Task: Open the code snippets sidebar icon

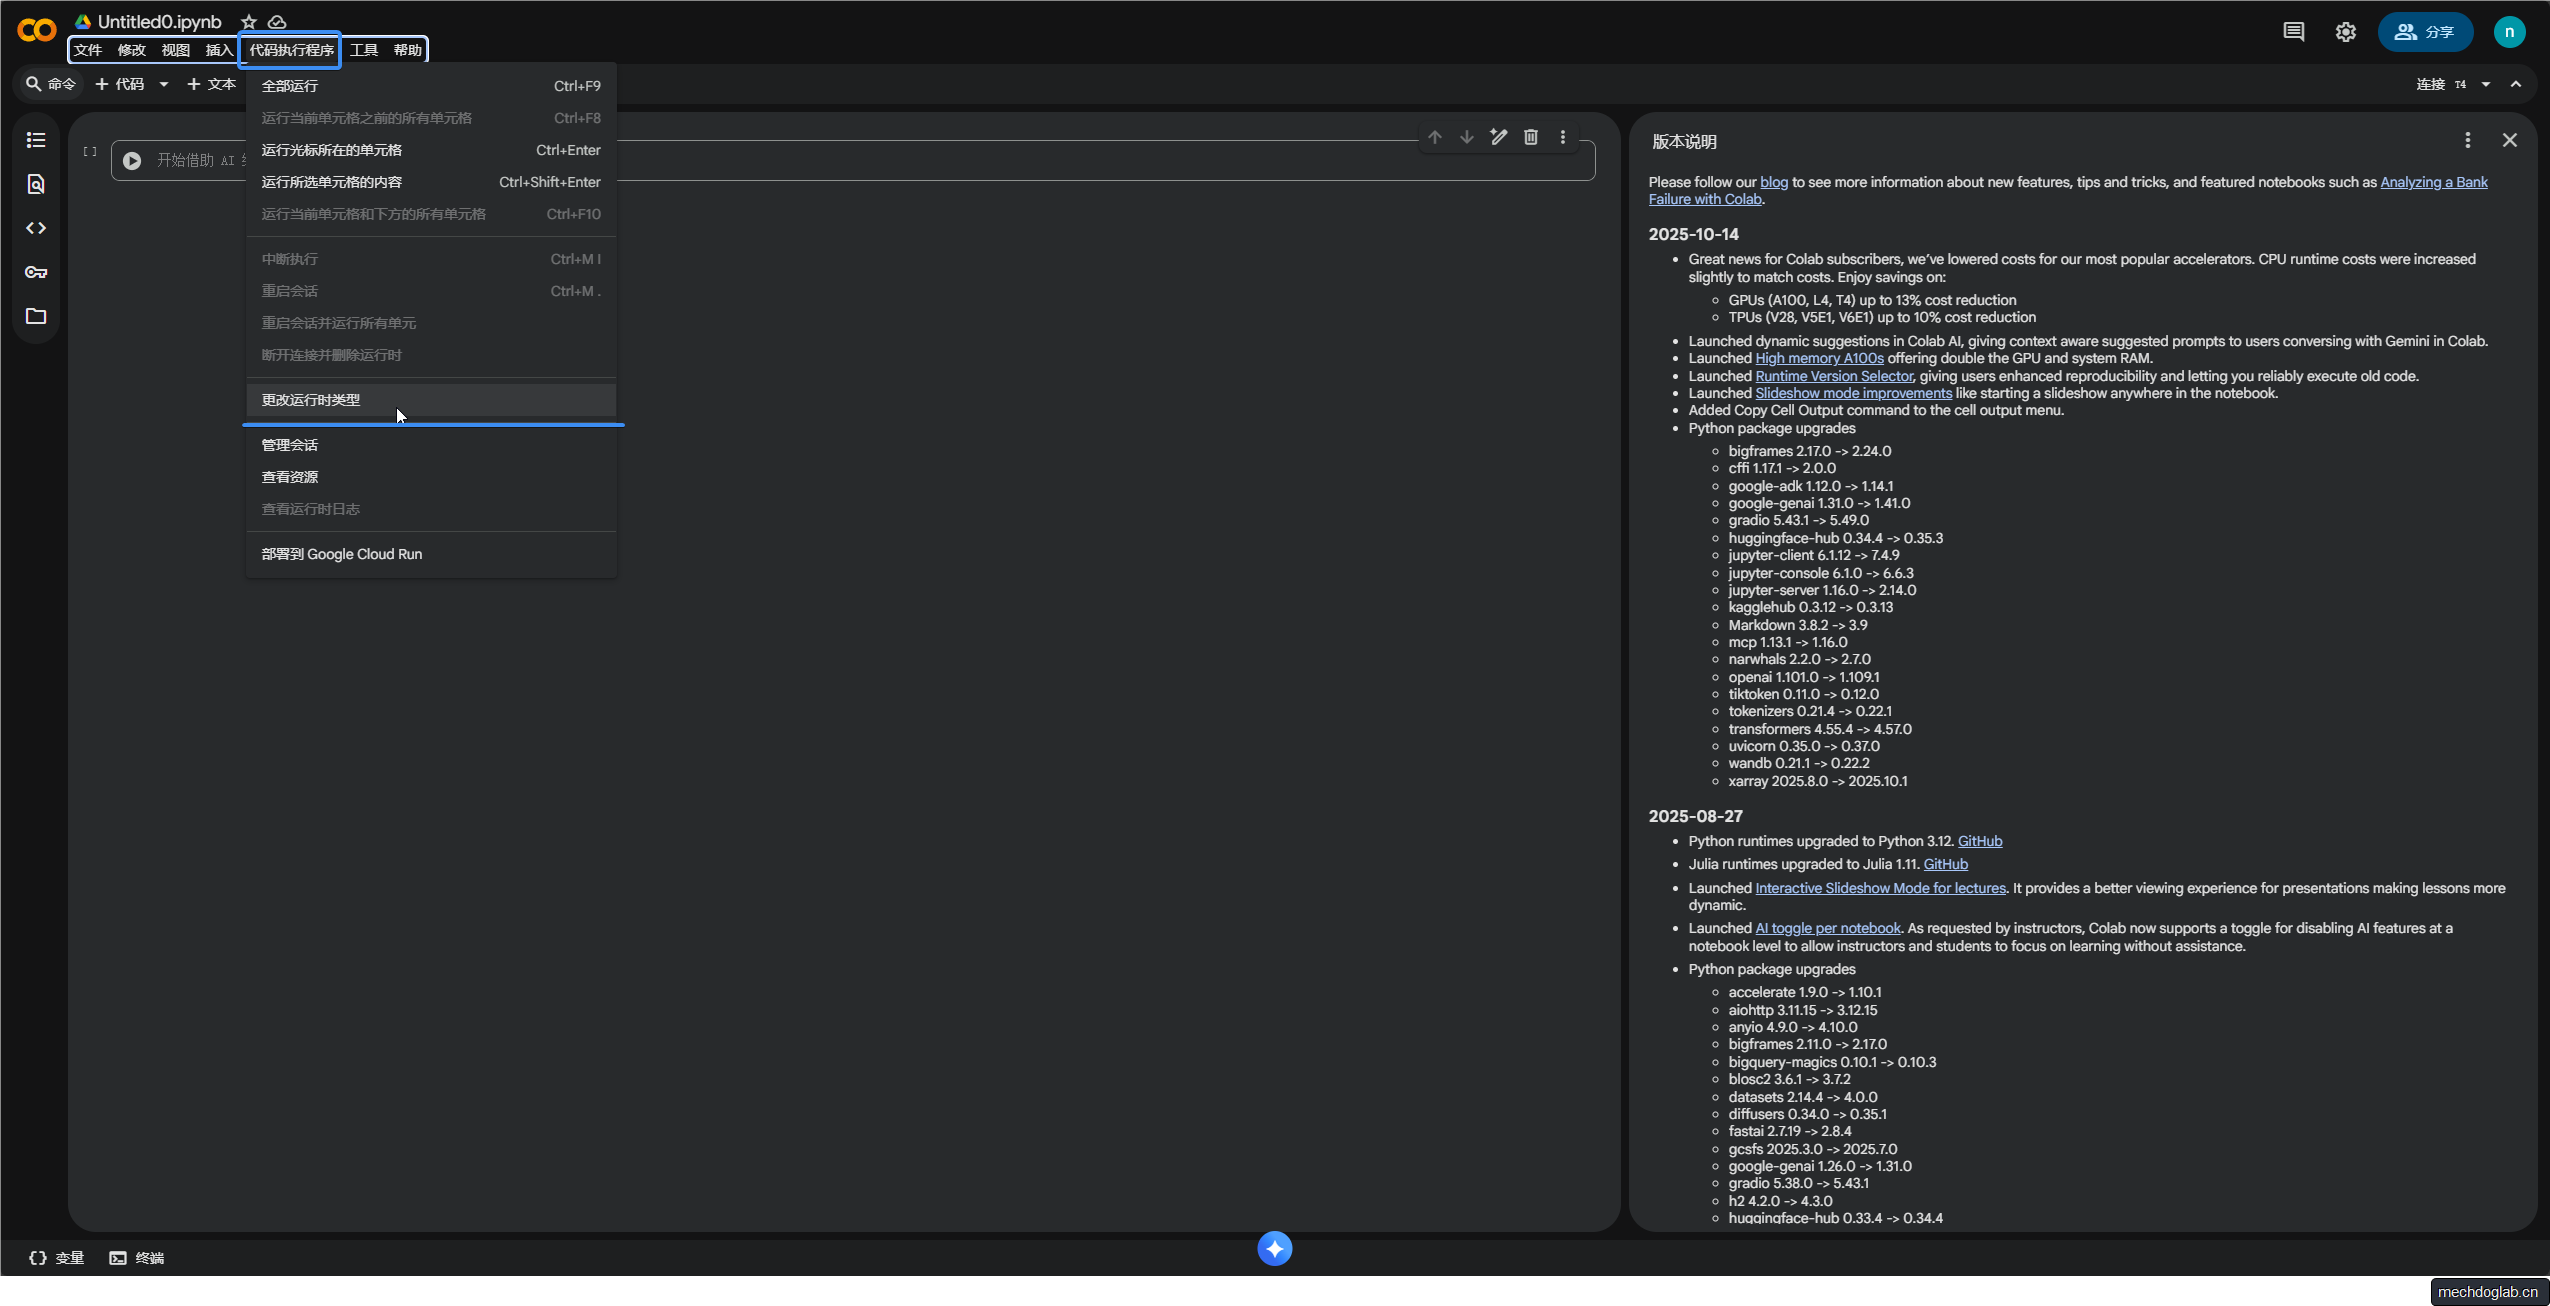Action: pos(36,228)
